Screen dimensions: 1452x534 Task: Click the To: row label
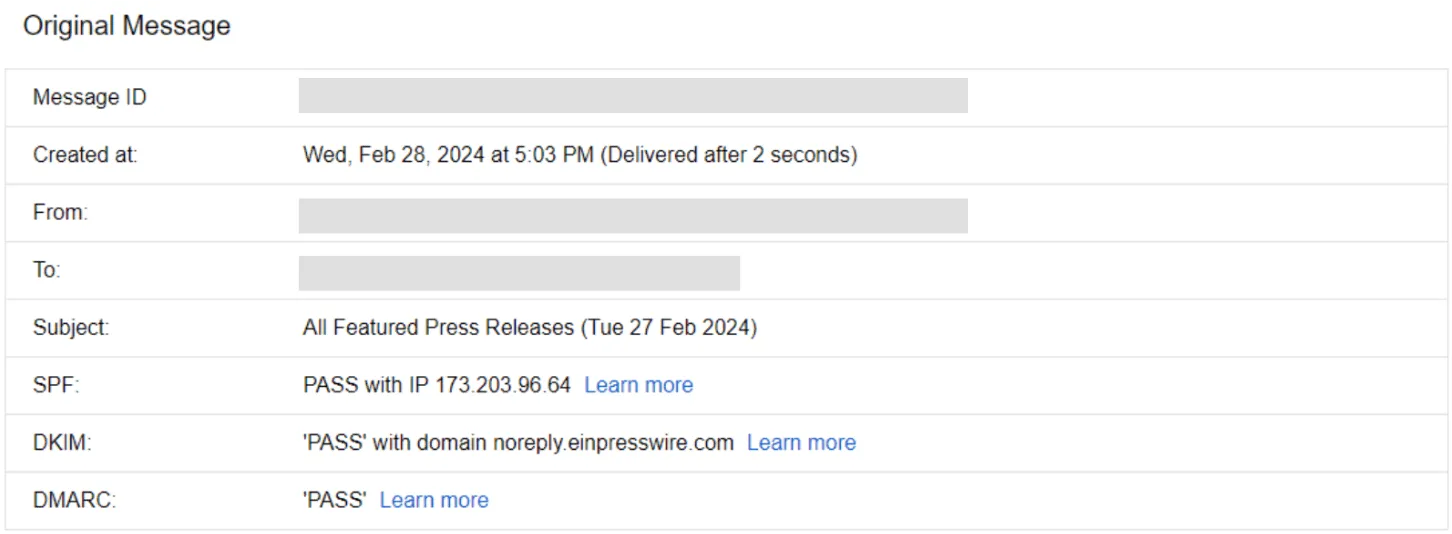click(47, 270)
